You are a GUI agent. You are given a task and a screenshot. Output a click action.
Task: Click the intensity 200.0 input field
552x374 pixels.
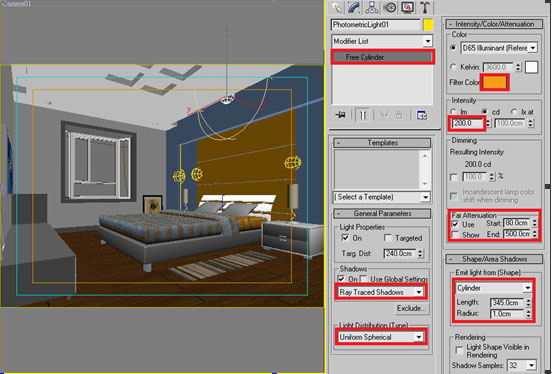click(x=468, y=123)
